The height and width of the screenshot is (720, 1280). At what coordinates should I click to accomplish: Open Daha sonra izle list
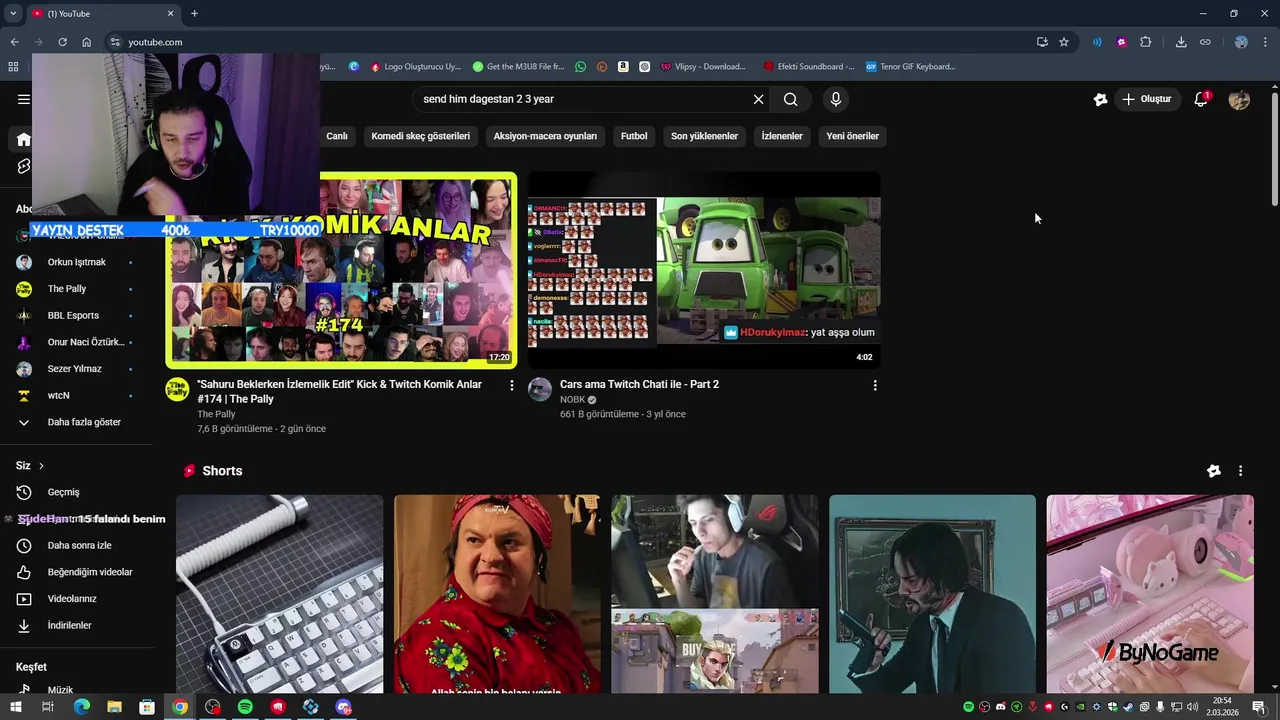(76, 545)
